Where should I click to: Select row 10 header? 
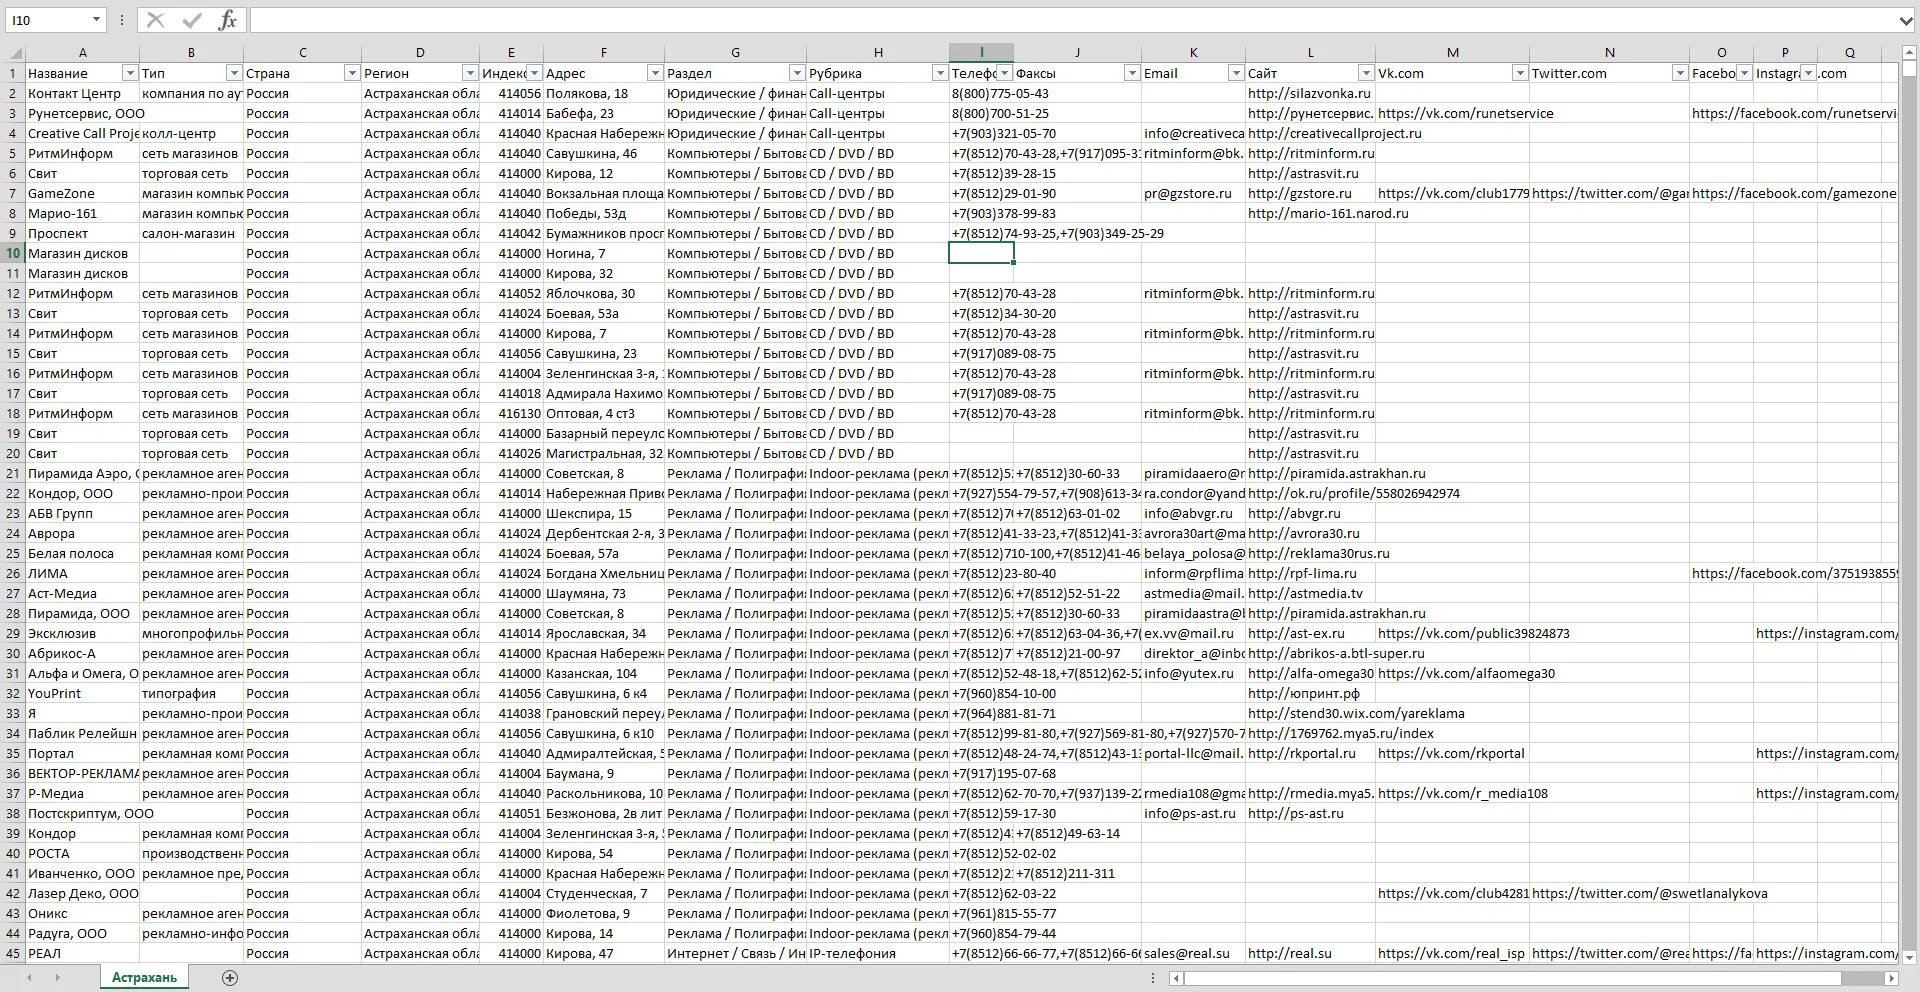(x=13, y=253)
